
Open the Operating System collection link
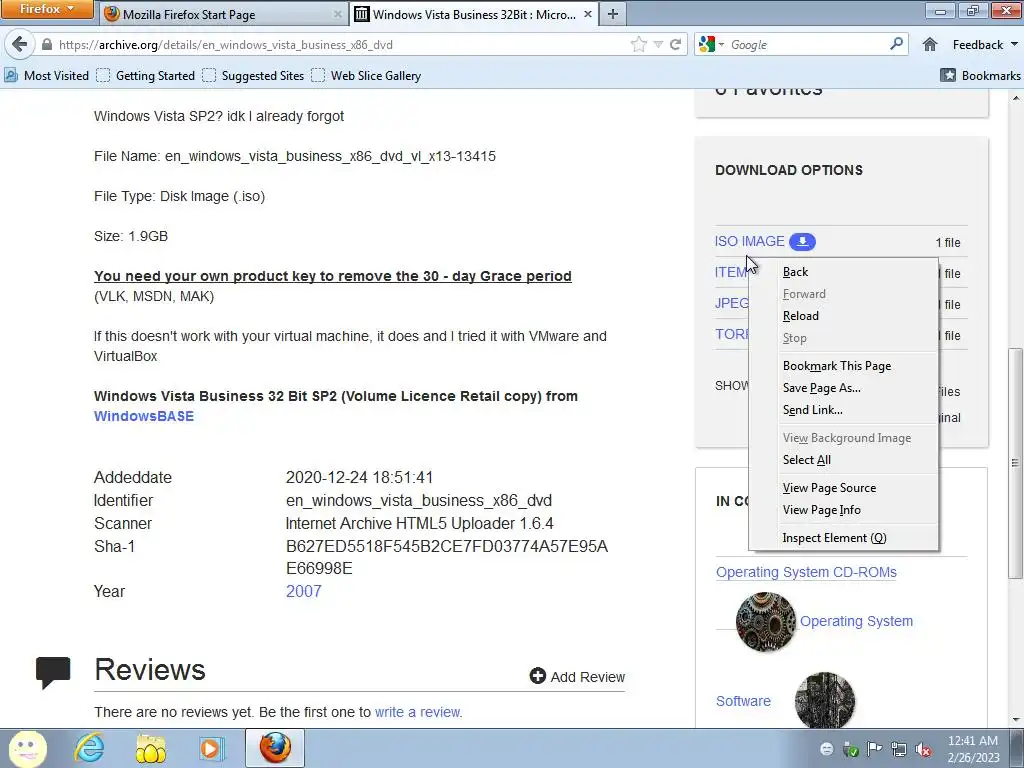click(856, 621)
